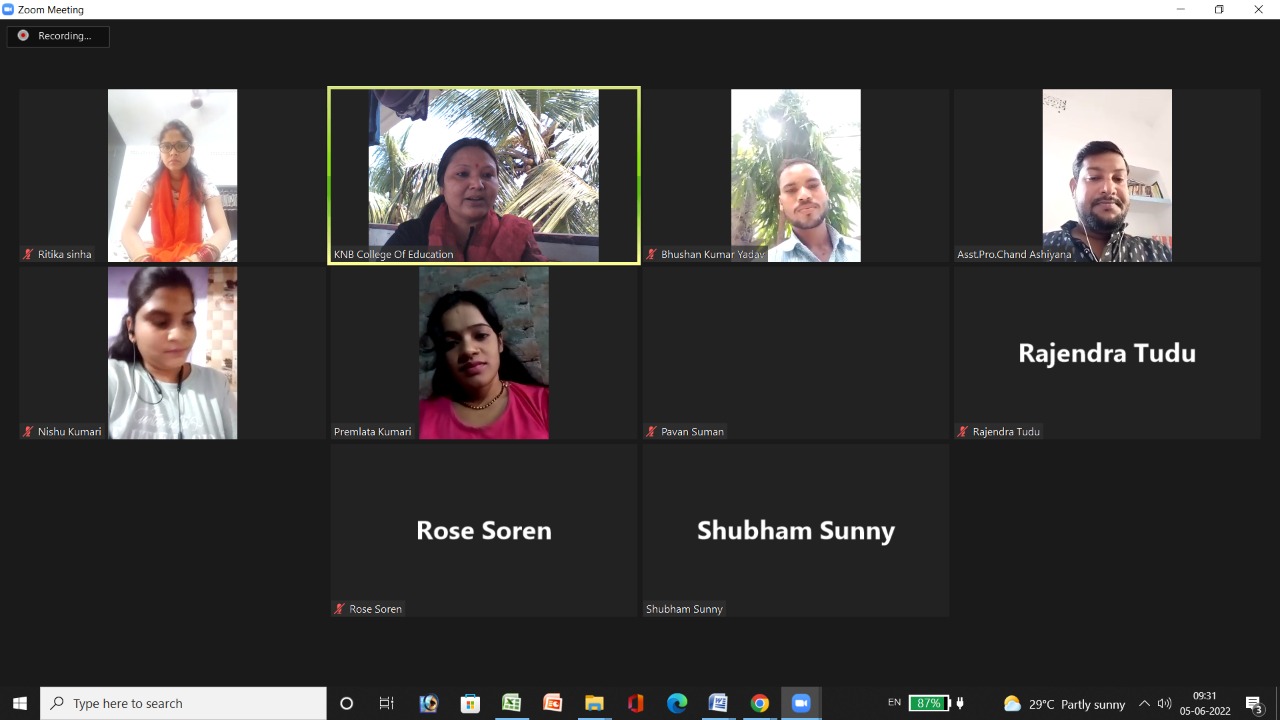Image resolution: width=1280 pixels, height=720 pixels.
Task: Click the Recording indicator
Action: click(58, 36)
